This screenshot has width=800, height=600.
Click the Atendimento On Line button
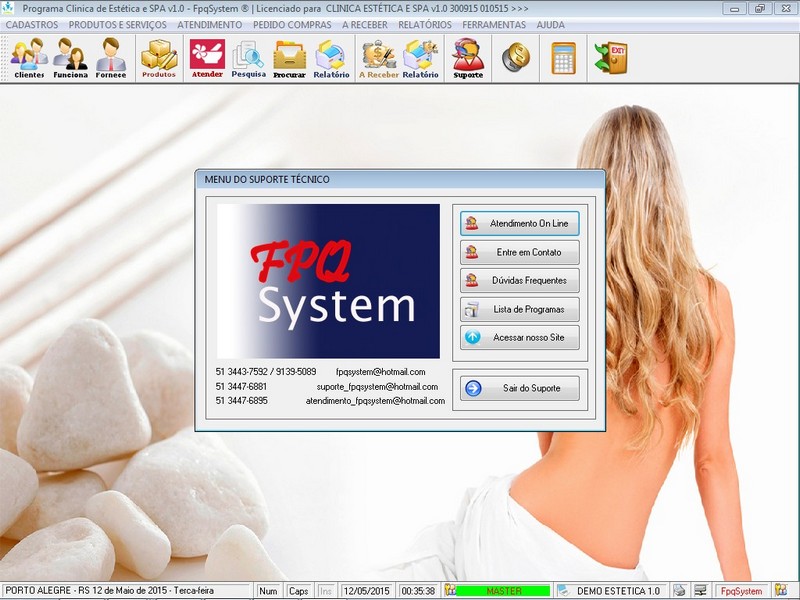[519, 223]
